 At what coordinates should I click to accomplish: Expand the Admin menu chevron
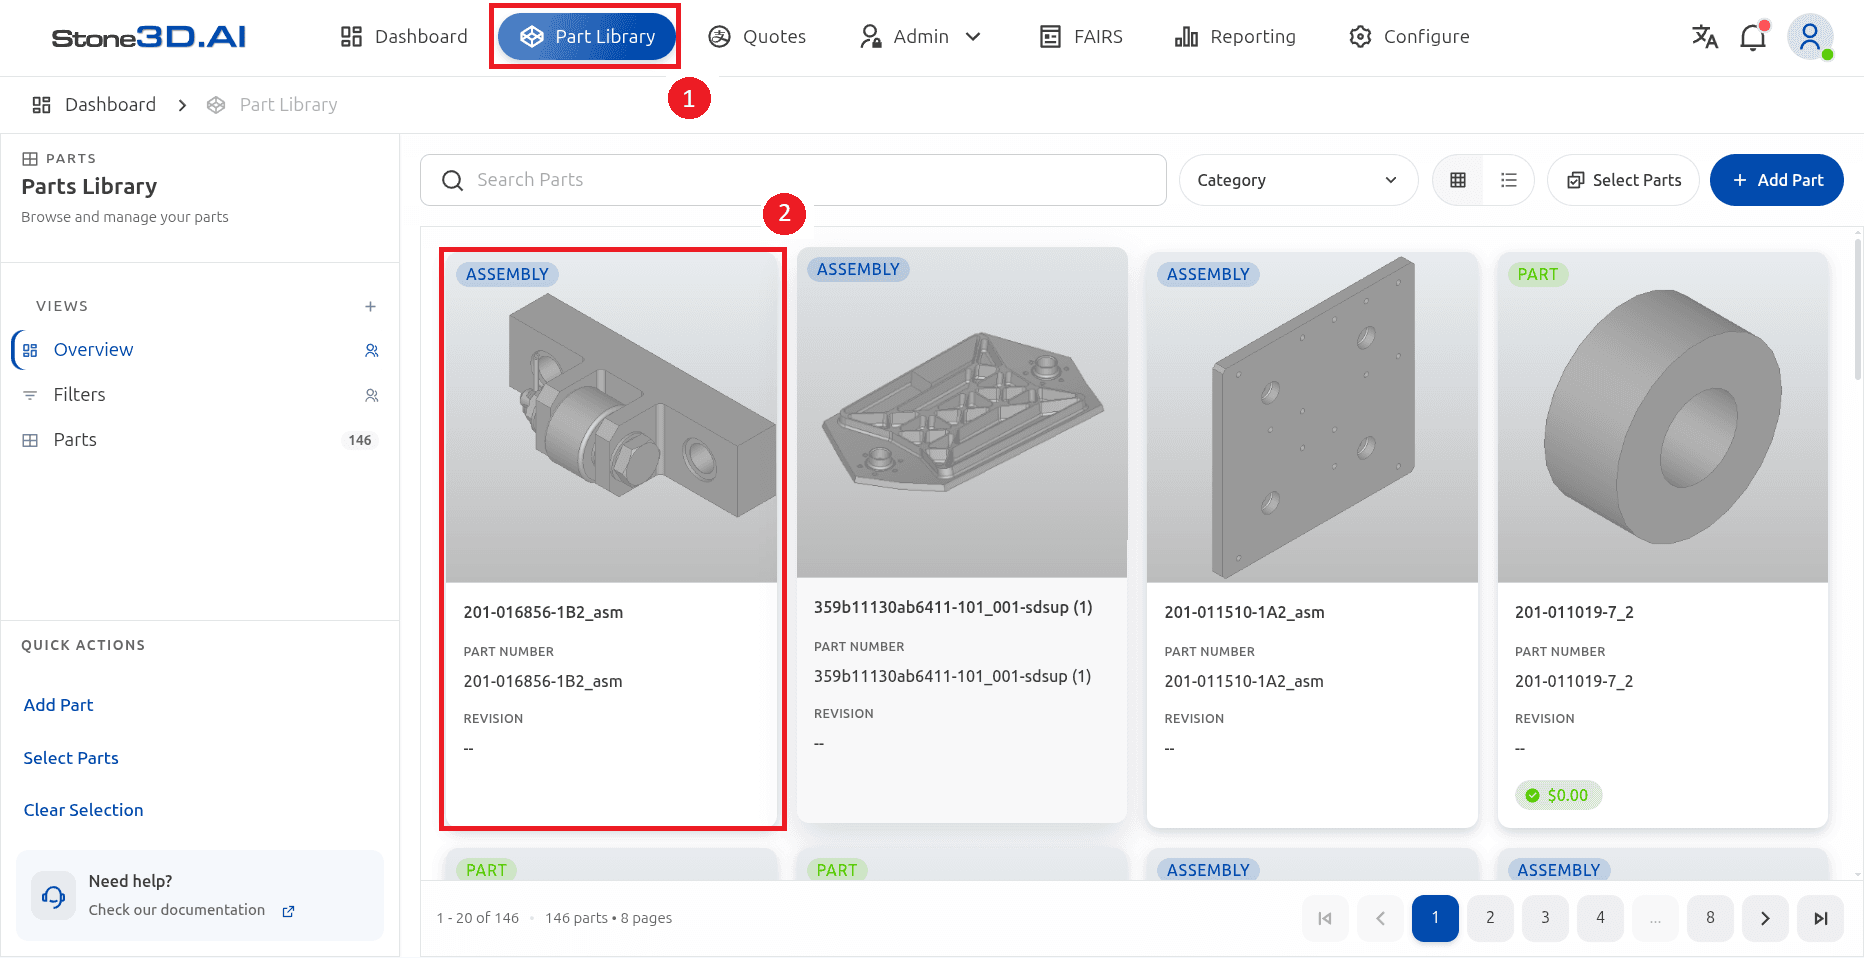tap(973, 37)
